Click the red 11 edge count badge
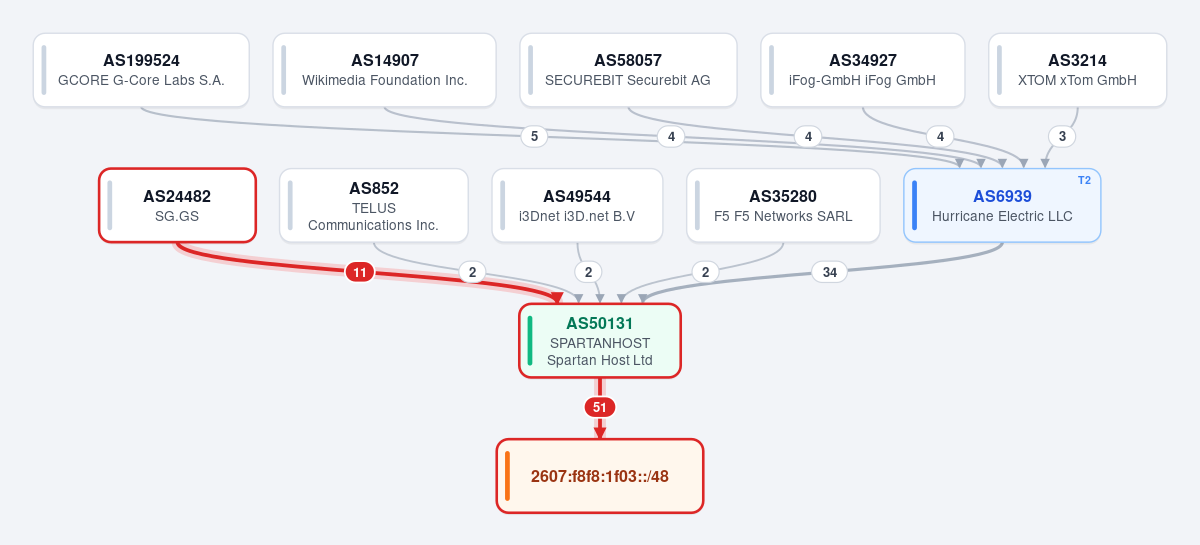 click(x=360, y=272)
